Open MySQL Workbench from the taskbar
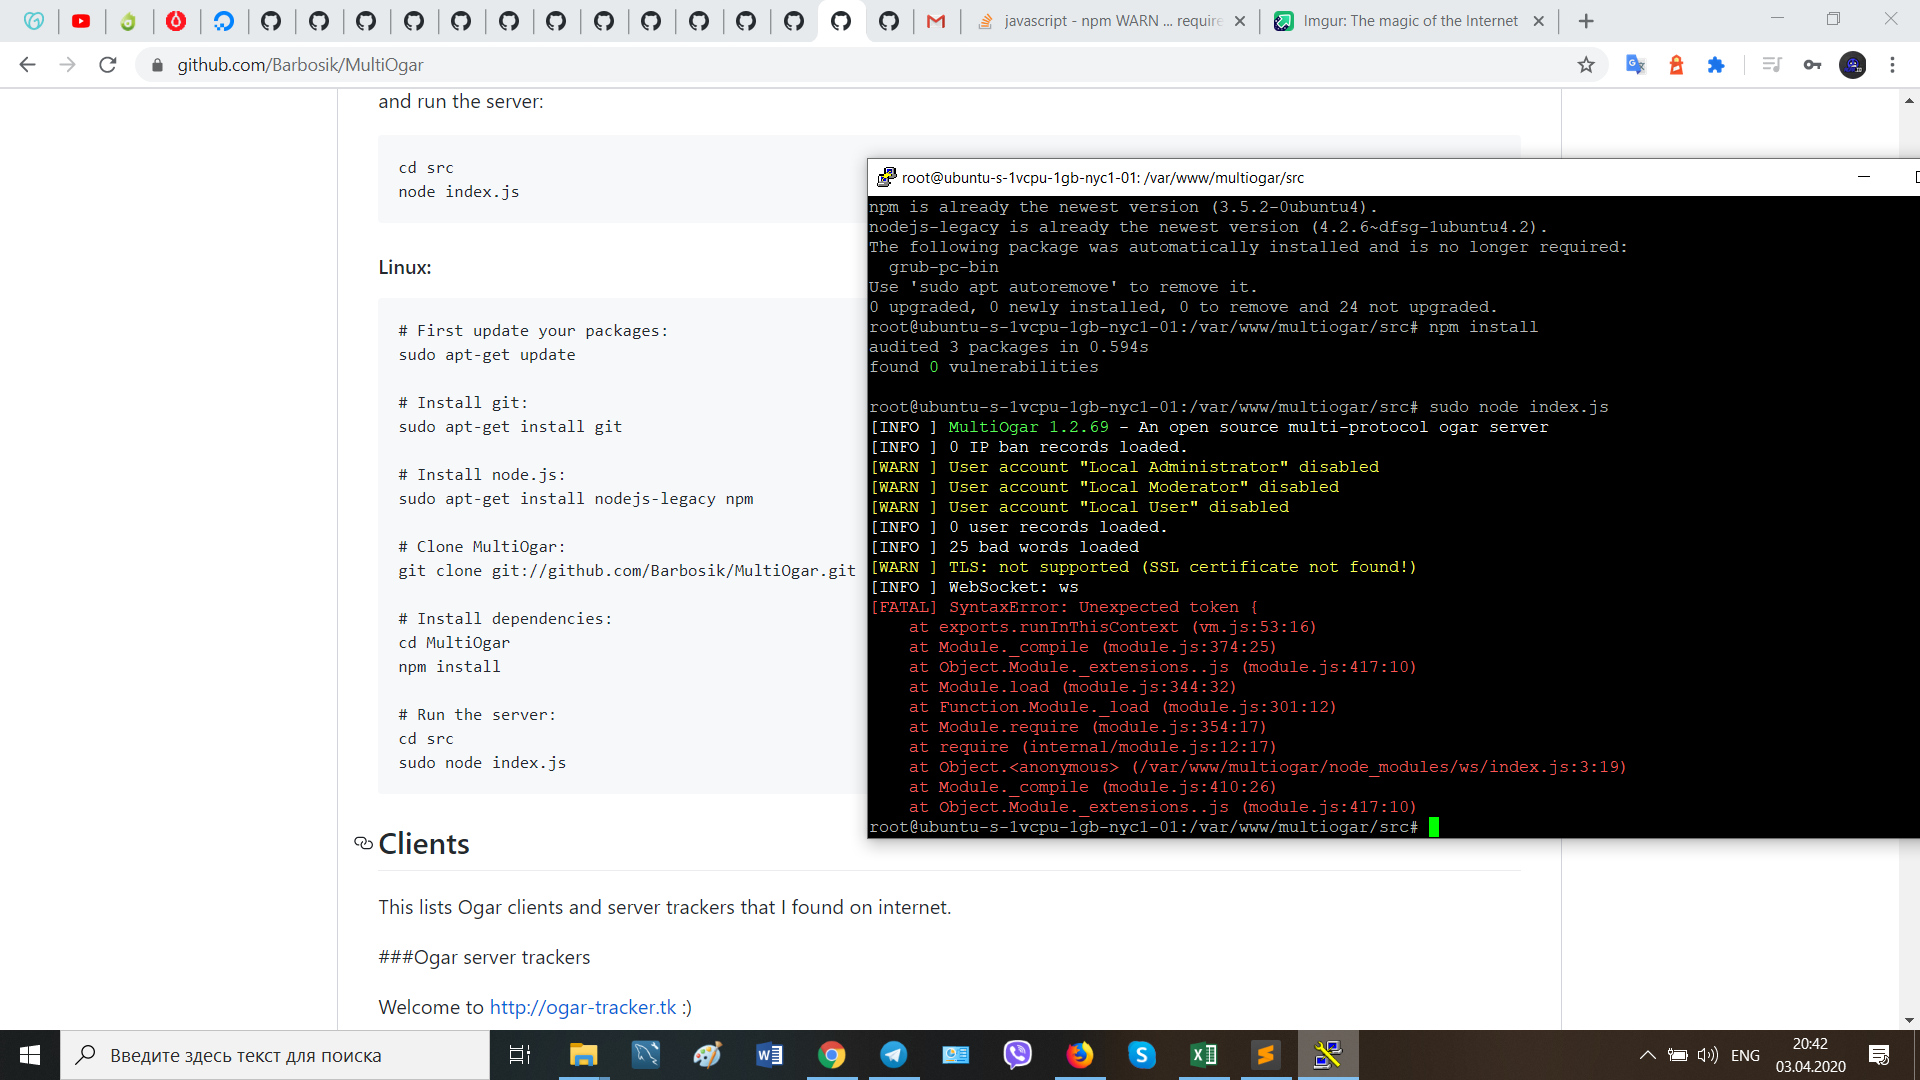This screenshot has width=1920, height=1080. (645, 1055)
